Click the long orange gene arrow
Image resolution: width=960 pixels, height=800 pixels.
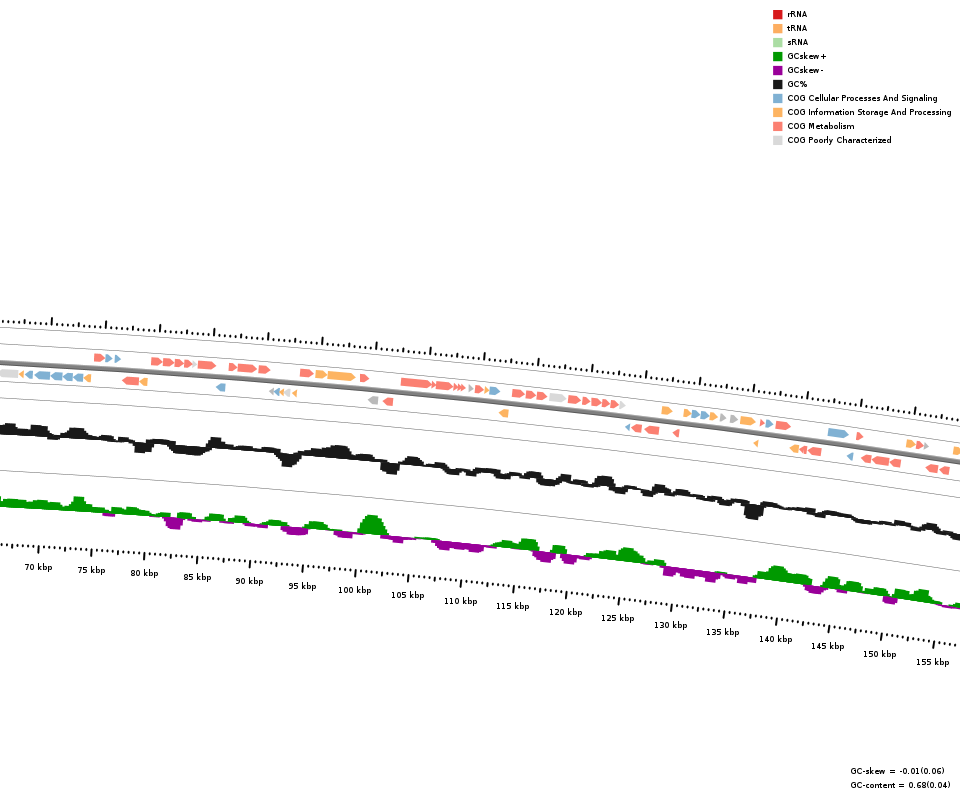click(340, 376)
